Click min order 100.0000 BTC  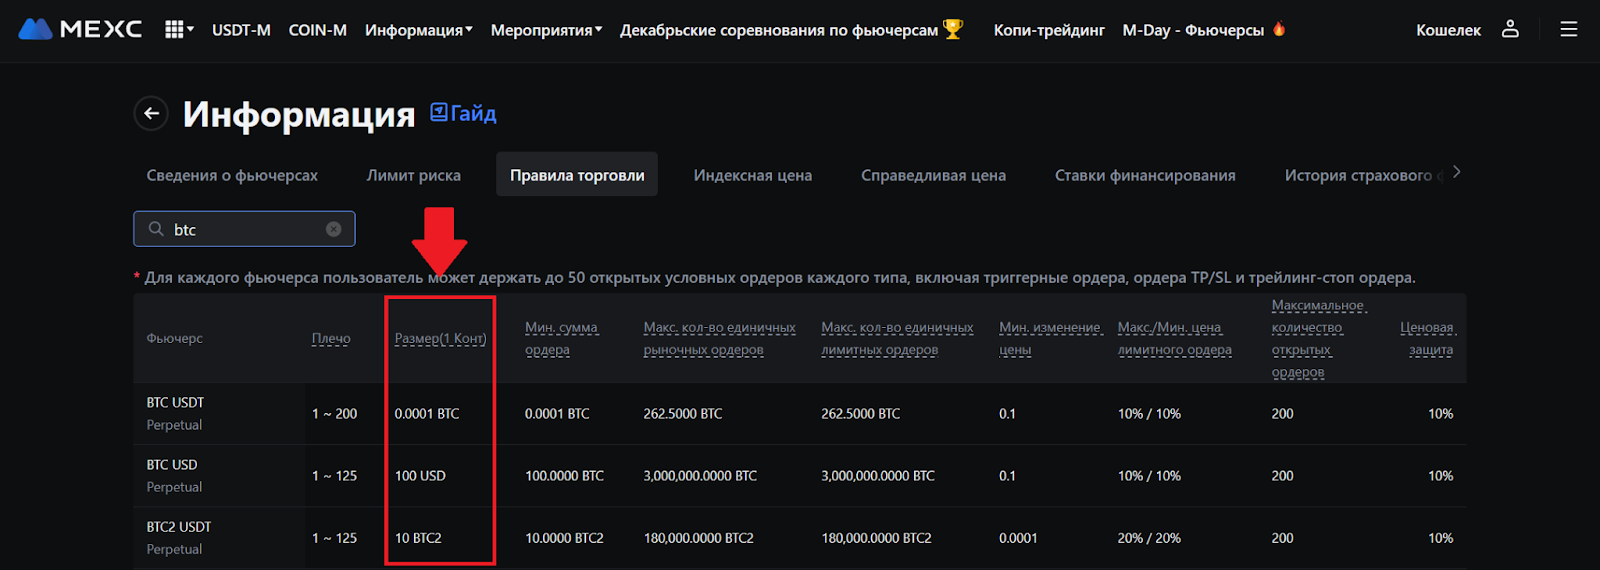tap(564, 476)
